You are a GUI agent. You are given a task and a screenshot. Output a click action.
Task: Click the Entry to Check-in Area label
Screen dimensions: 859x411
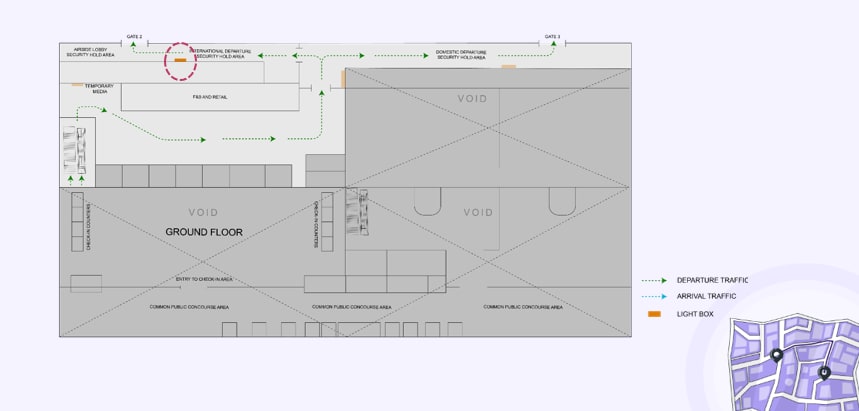pyautogui.click(x=204, y=279)
